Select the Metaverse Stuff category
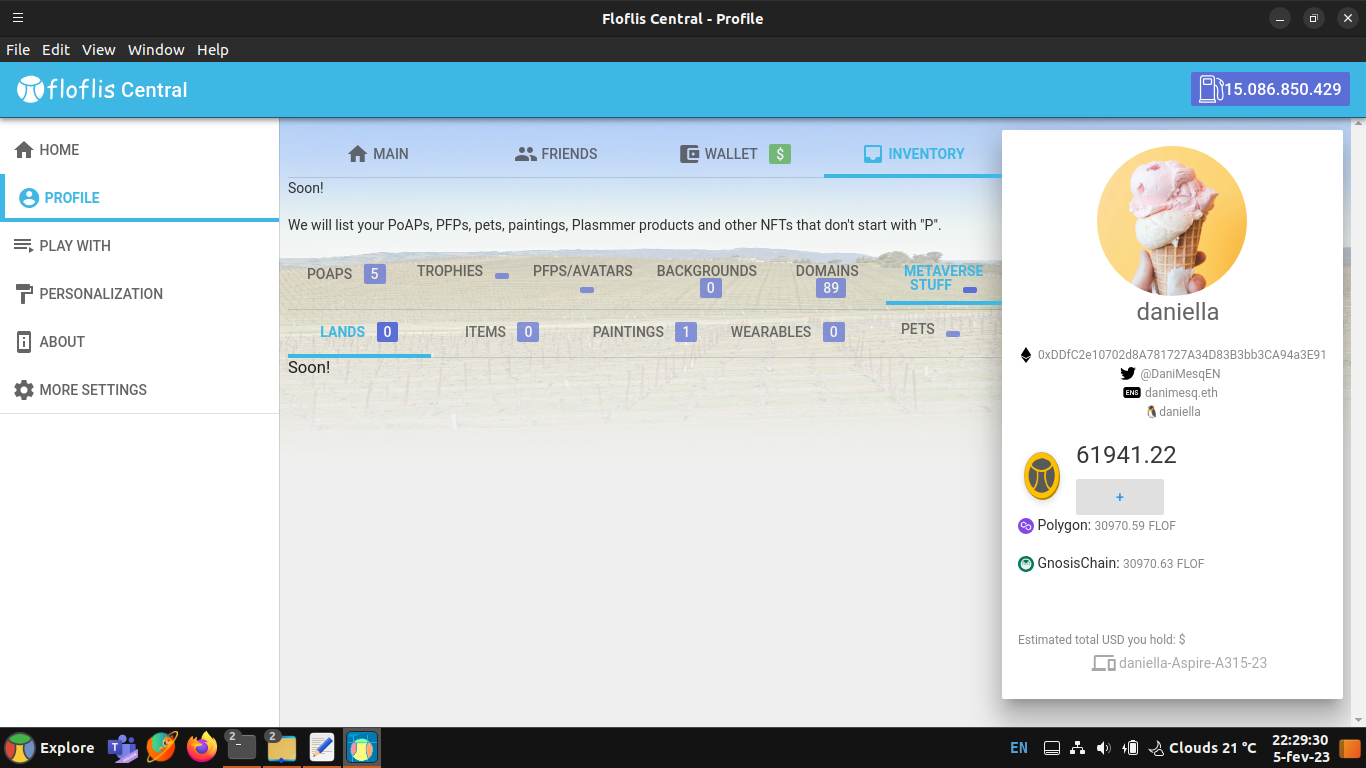 pos(942,279)
